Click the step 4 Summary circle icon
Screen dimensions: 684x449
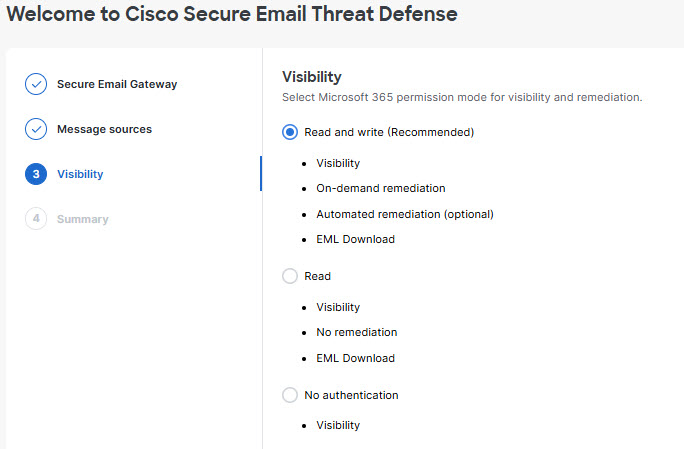coord(36,219)
